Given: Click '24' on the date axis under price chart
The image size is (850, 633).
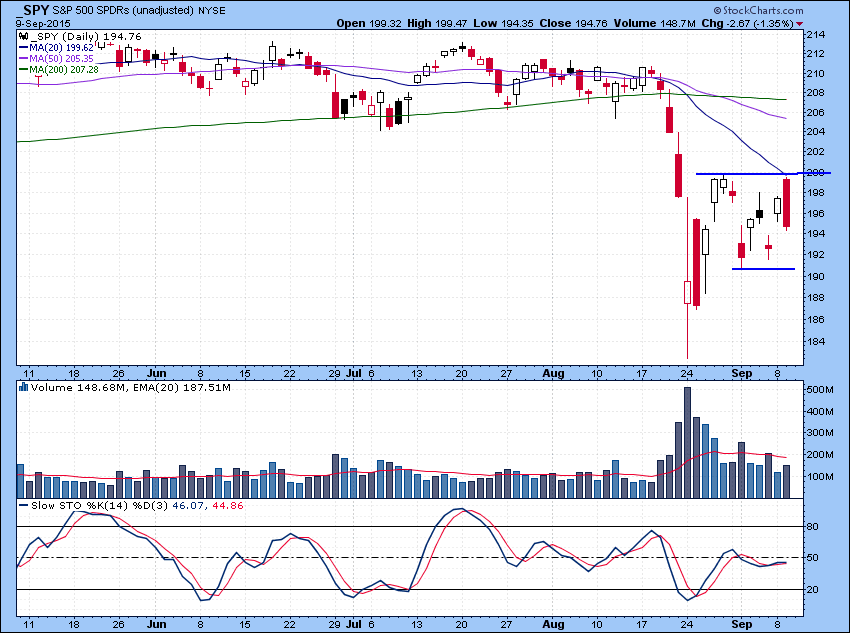Looking at the screenshot, I should pyautogui.click(x=687, y=373).
